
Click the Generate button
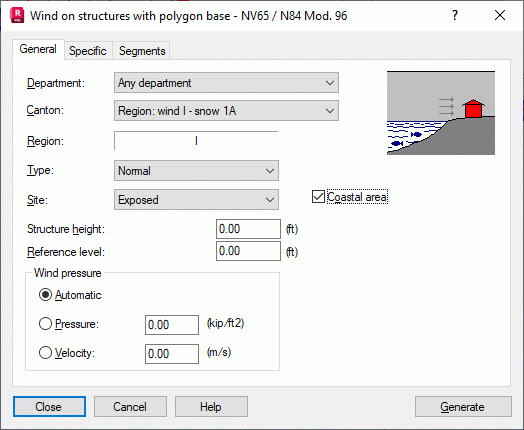463,407
